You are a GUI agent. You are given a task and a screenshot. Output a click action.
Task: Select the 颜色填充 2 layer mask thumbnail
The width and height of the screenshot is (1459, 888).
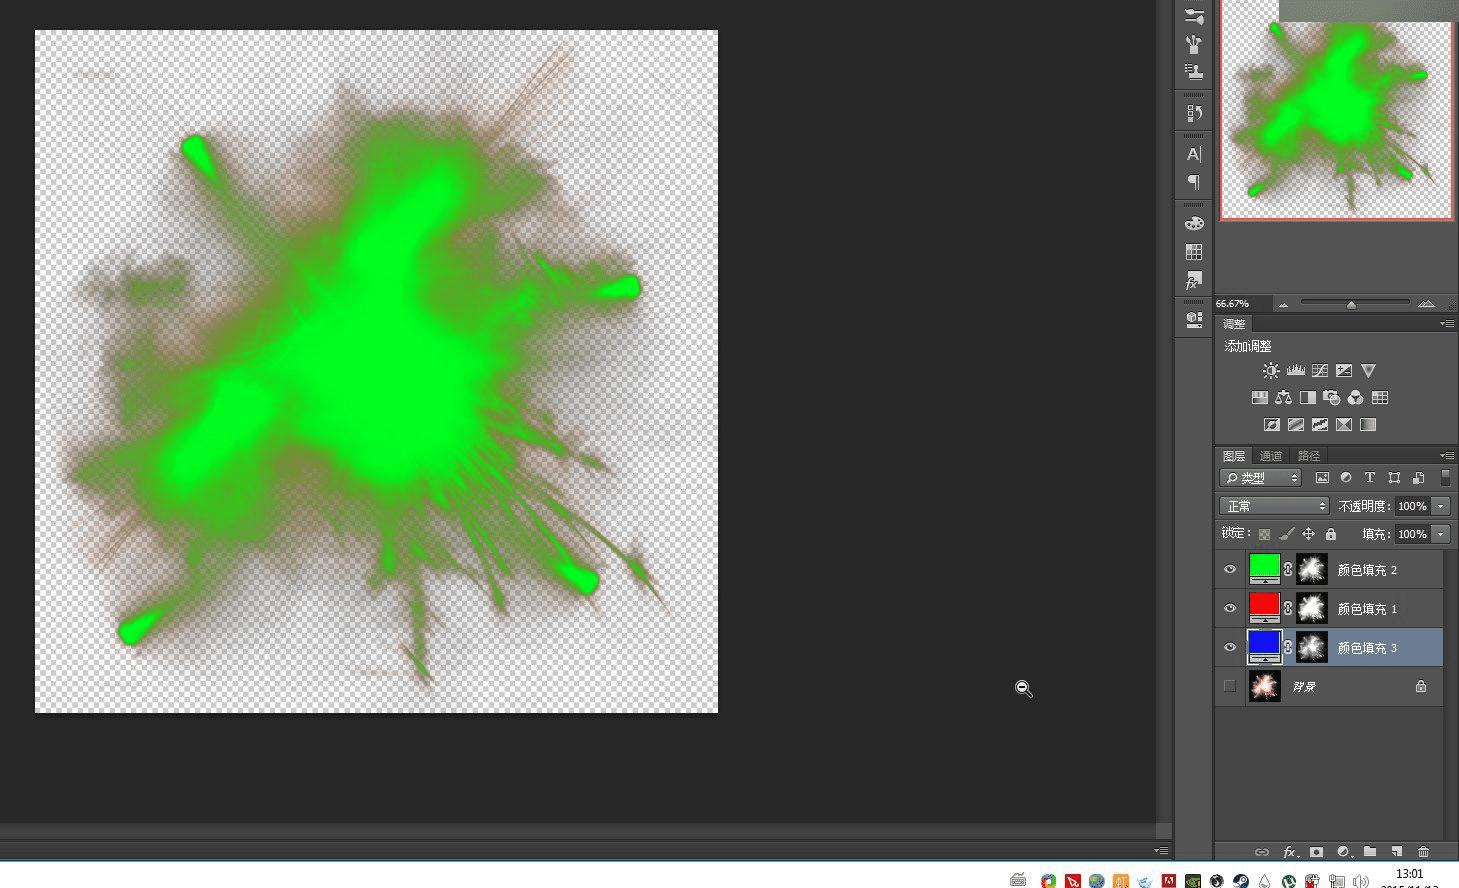[1312, 569]
